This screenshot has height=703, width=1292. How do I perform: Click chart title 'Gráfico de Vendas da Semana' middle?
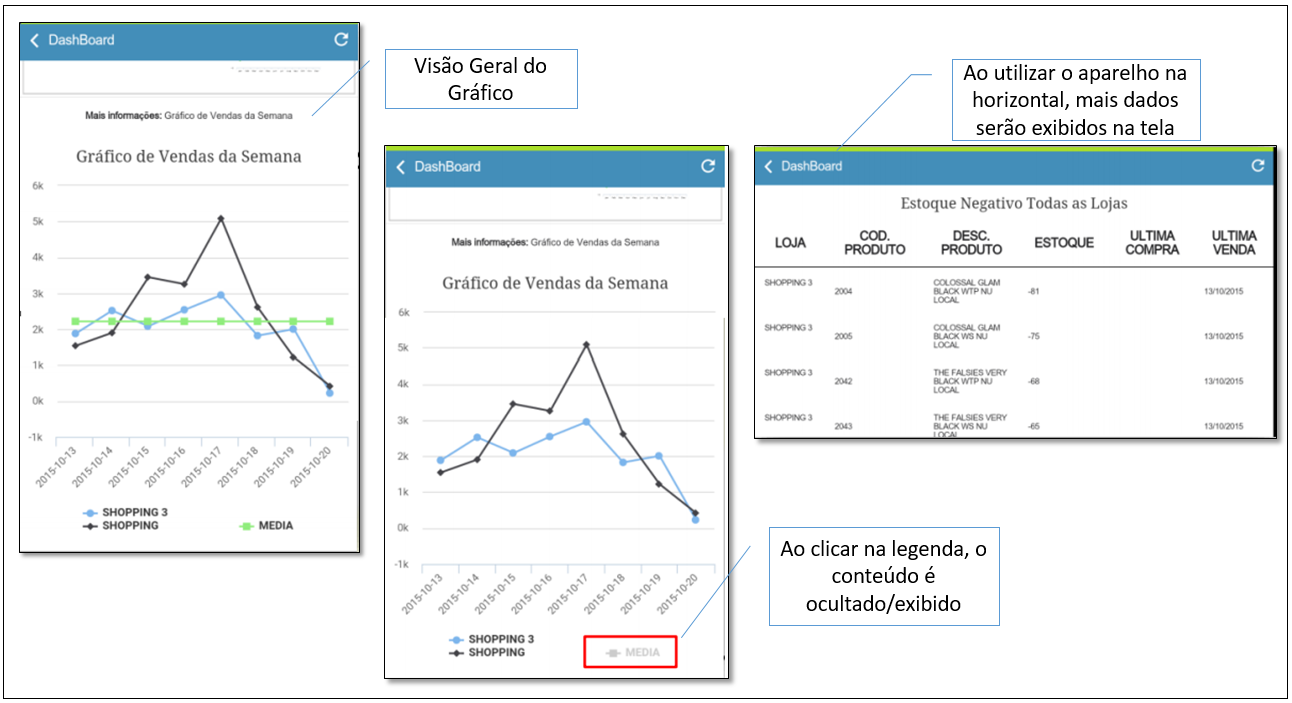555,283
